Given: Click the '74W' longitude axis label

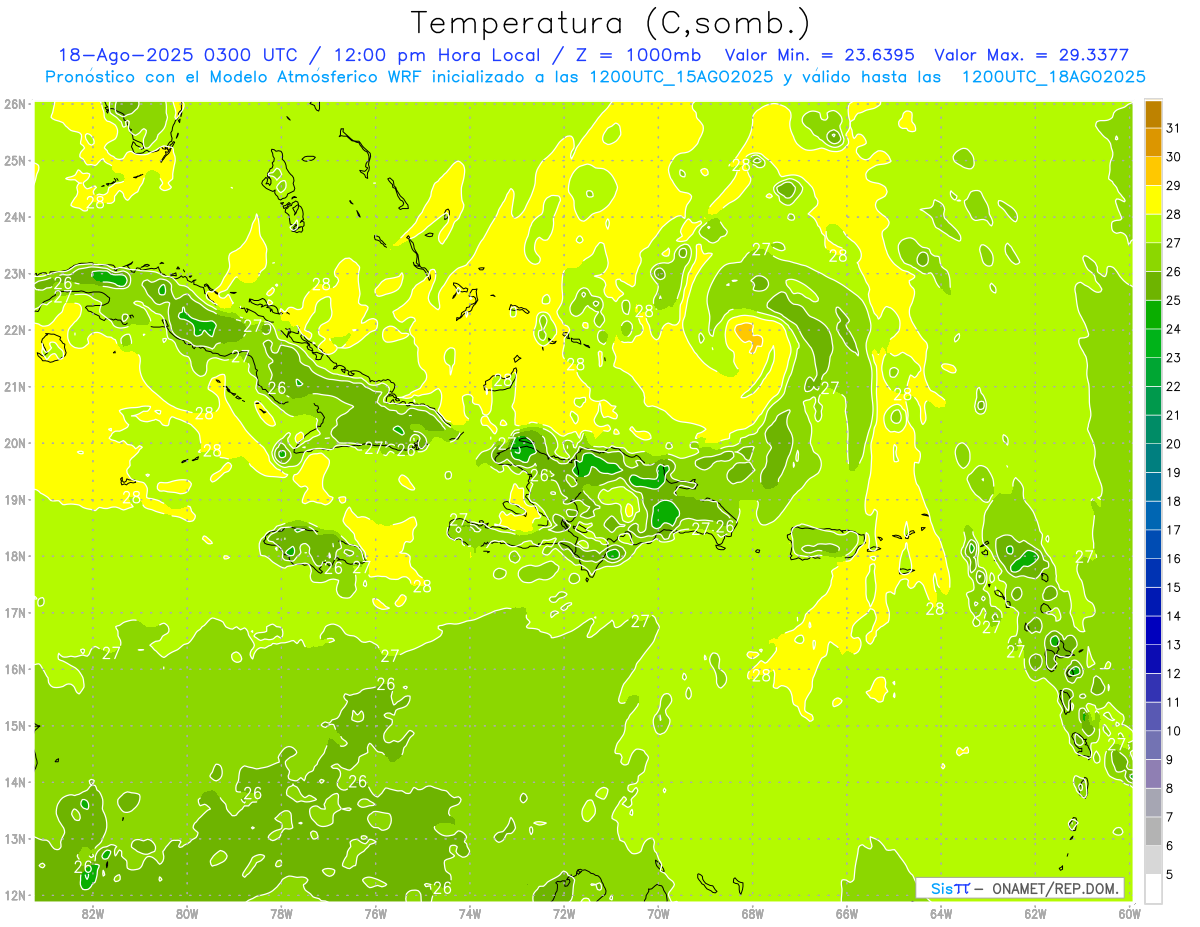Looking at the screenshot, I should 470,913.
